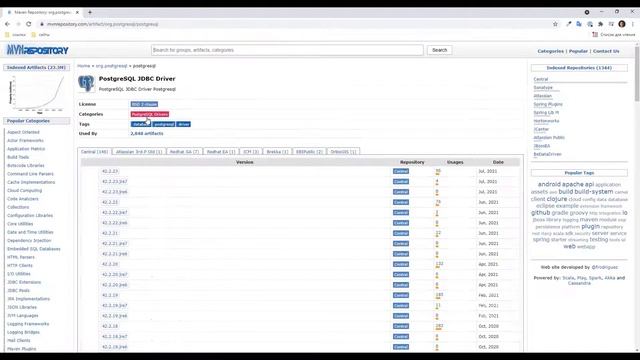Click the android popular tag
The image size is (640, 360).
(549, 184)
